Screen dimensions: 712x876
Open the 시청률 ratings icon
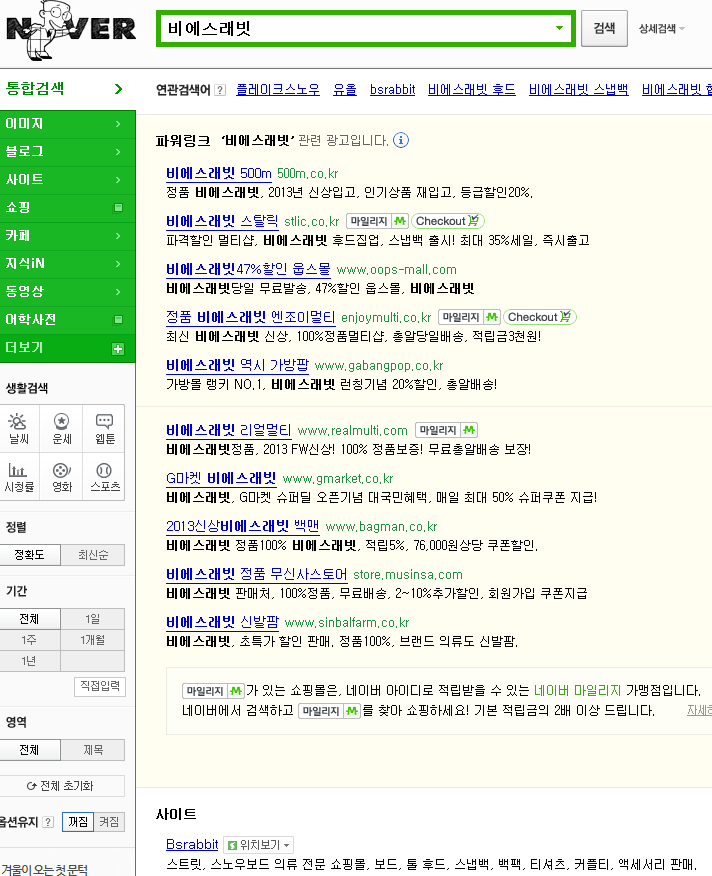18,477
